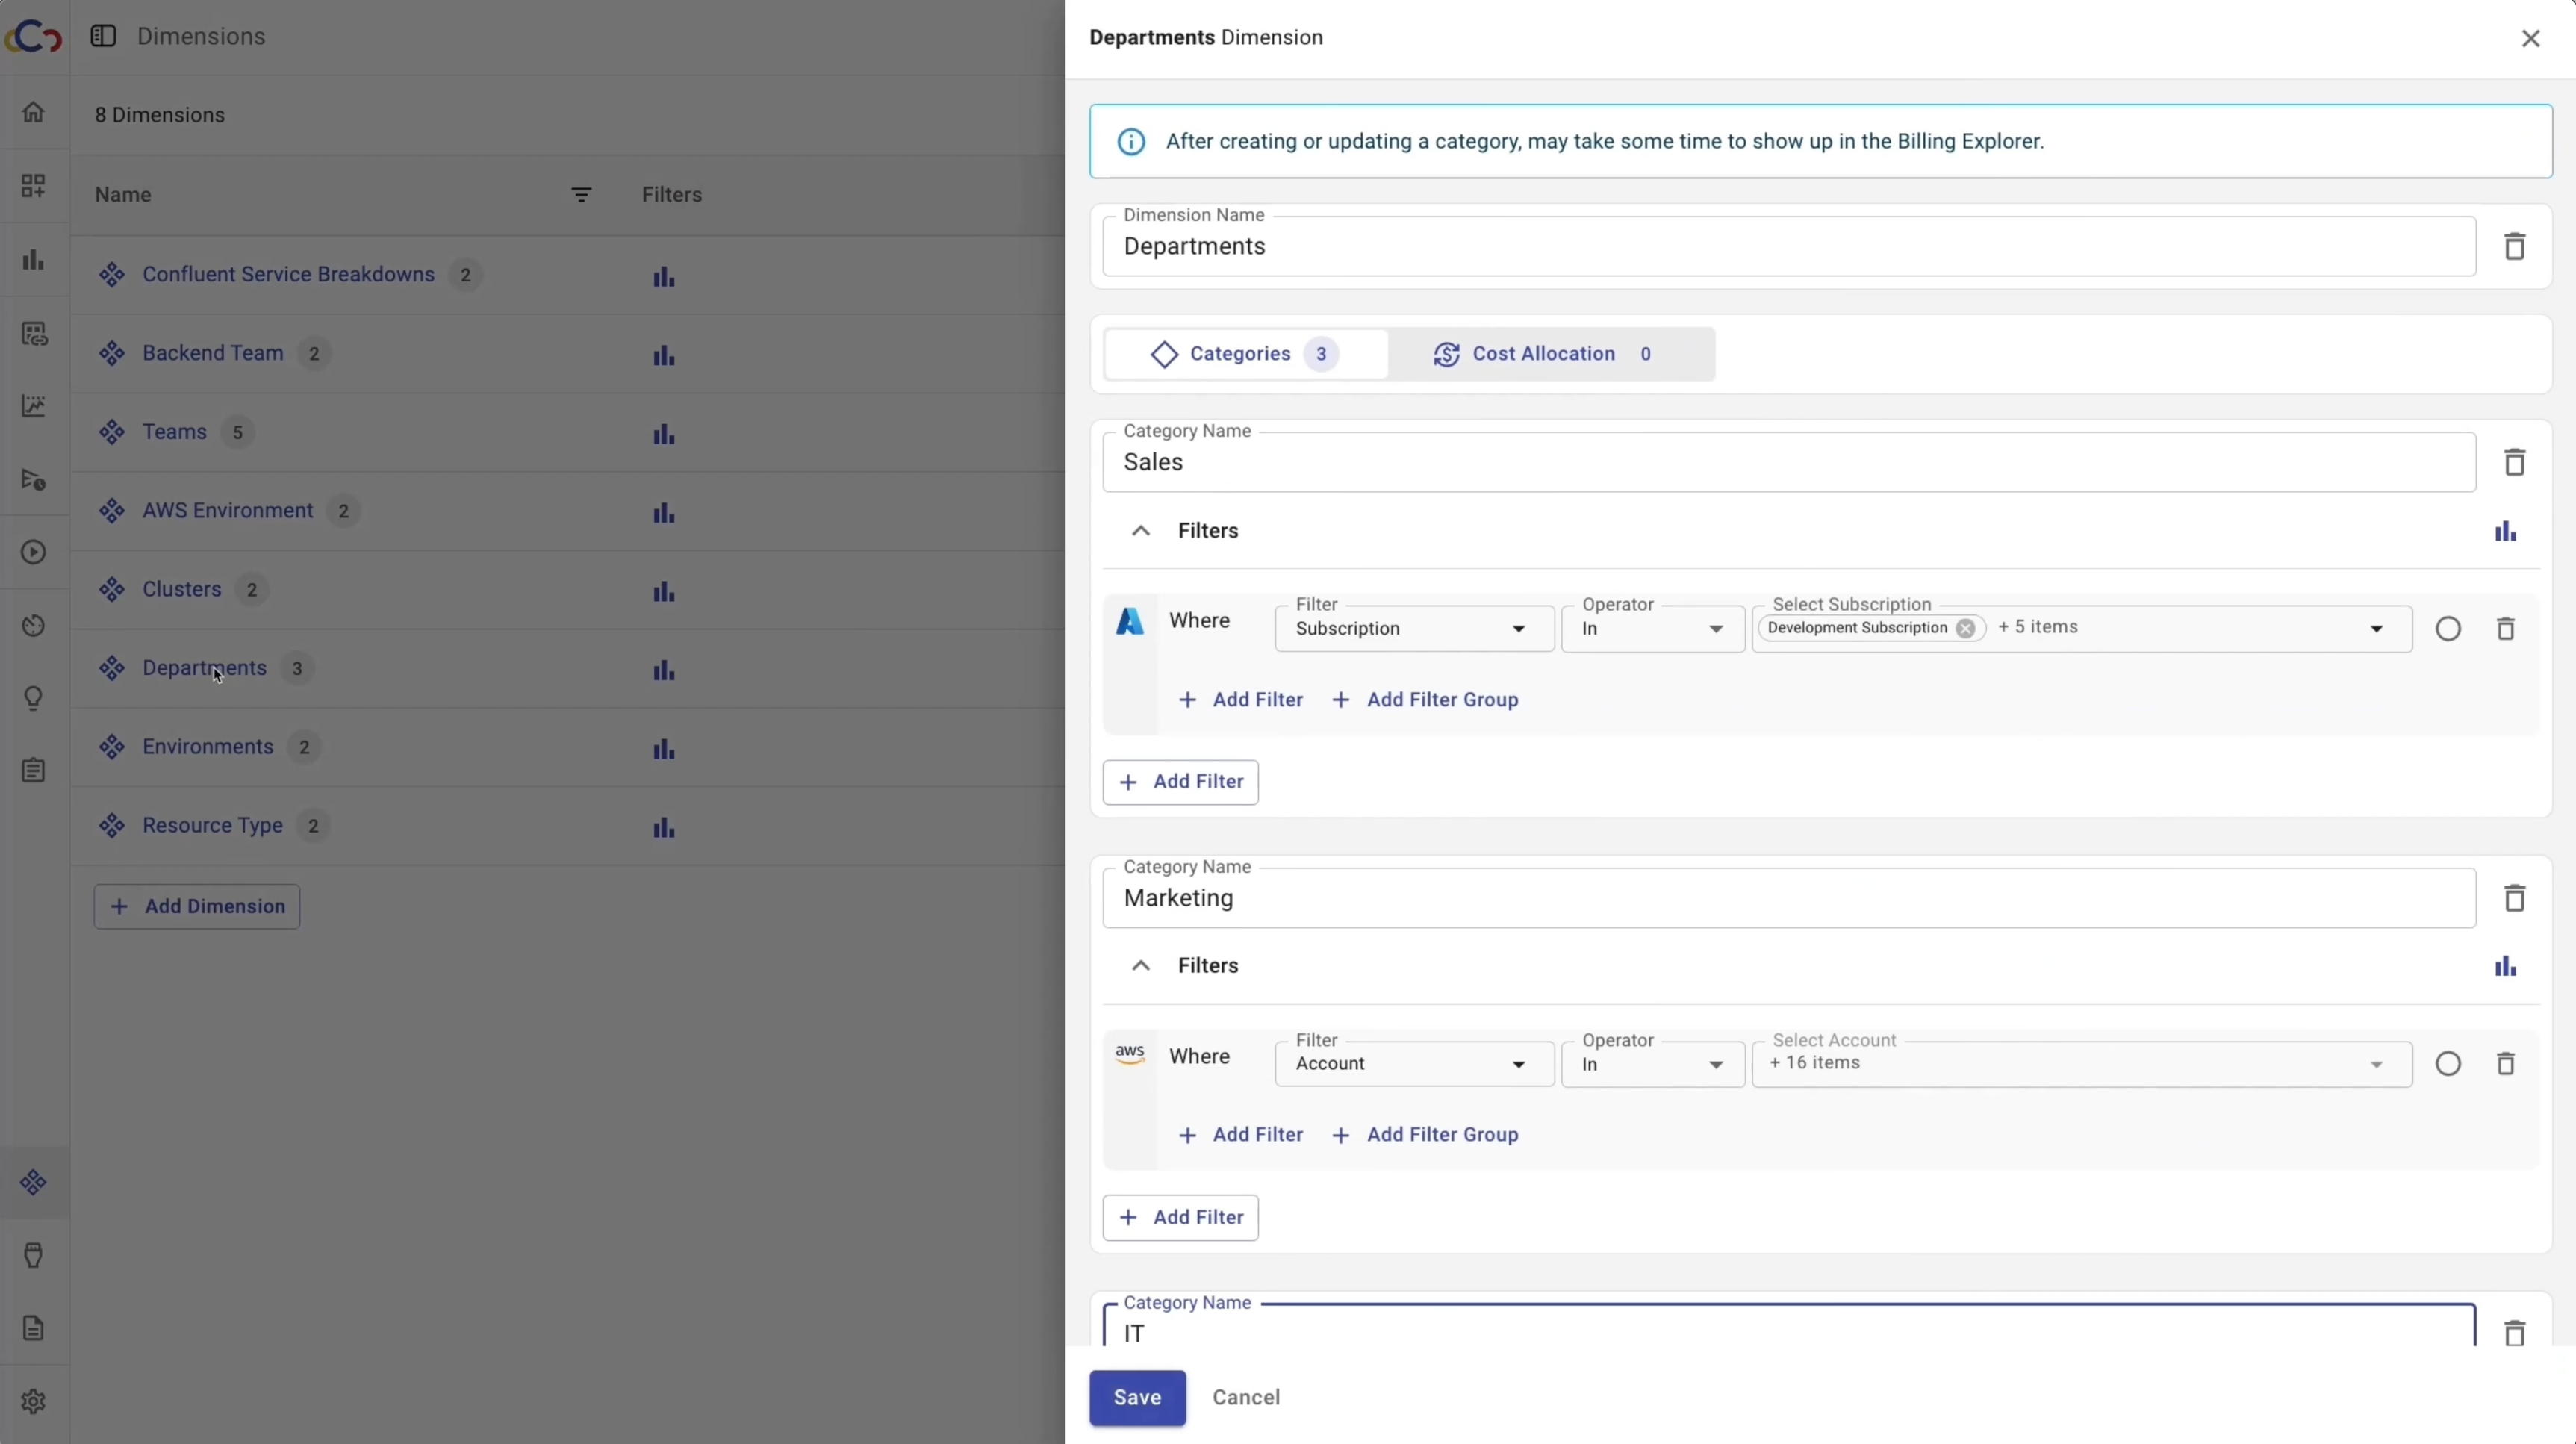Viewport: 2576px width, 1444px height.
Task: Collapse the Sales Filters section
Action: pos(1140,531)
